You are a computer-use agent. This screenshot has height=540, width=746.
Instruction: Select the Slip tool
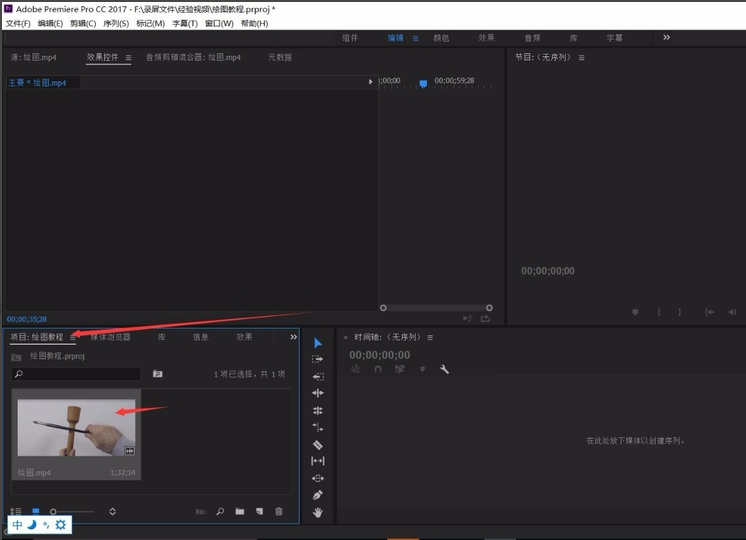pyautogui.click(x=318, y=461)
